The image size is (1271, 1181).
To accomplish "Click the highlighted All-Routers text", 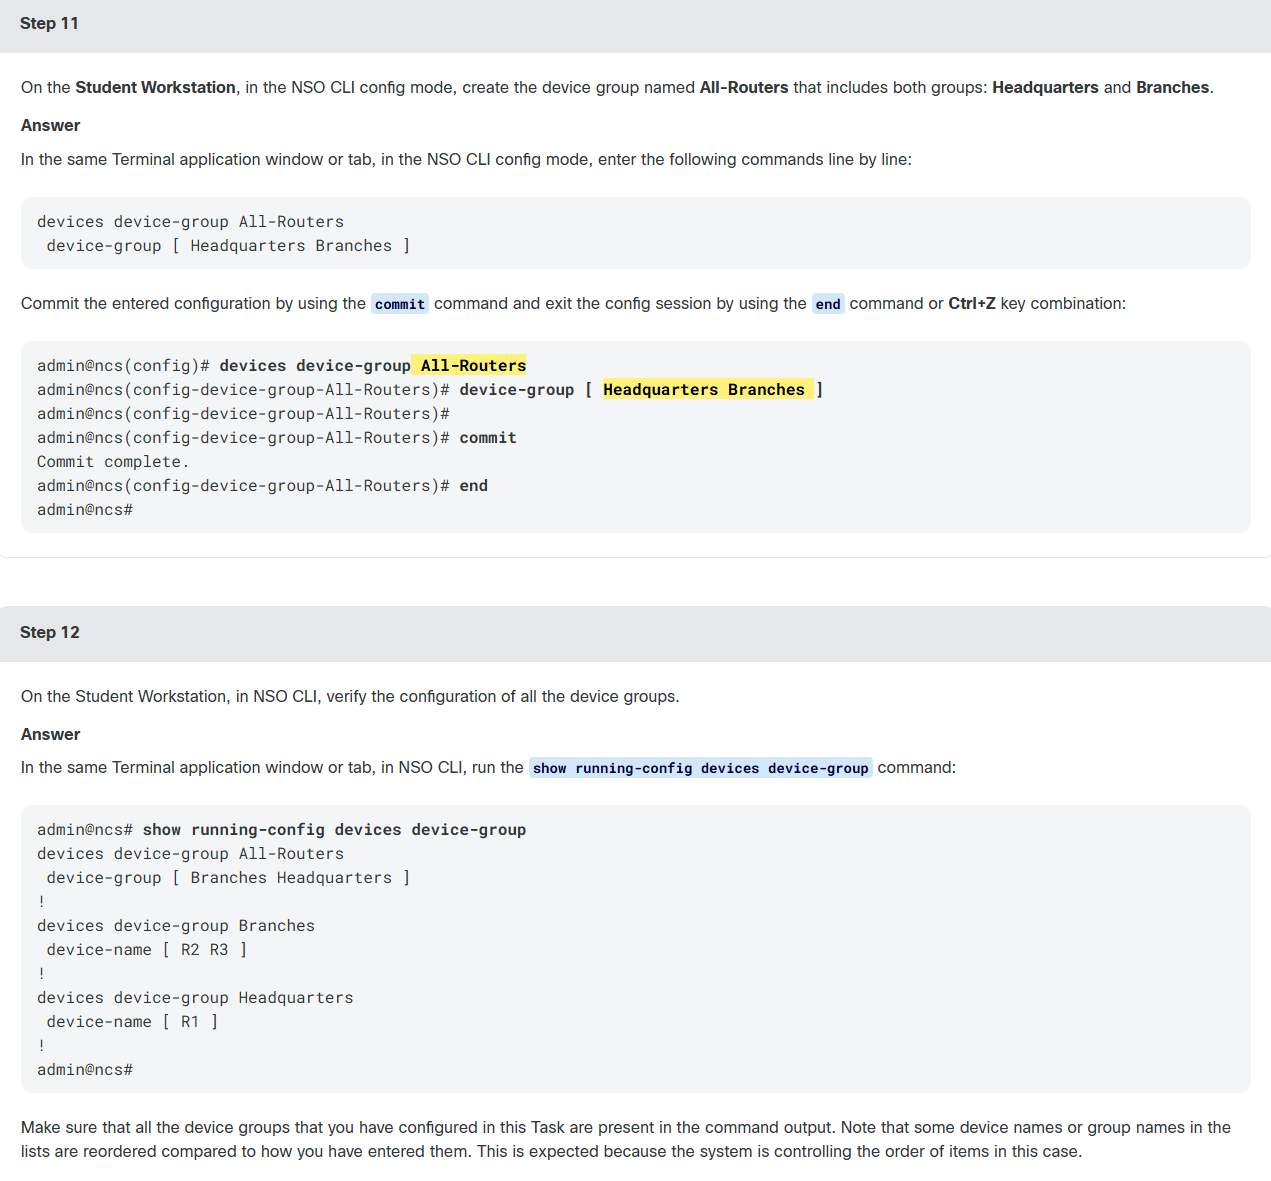I will (472, 366).
